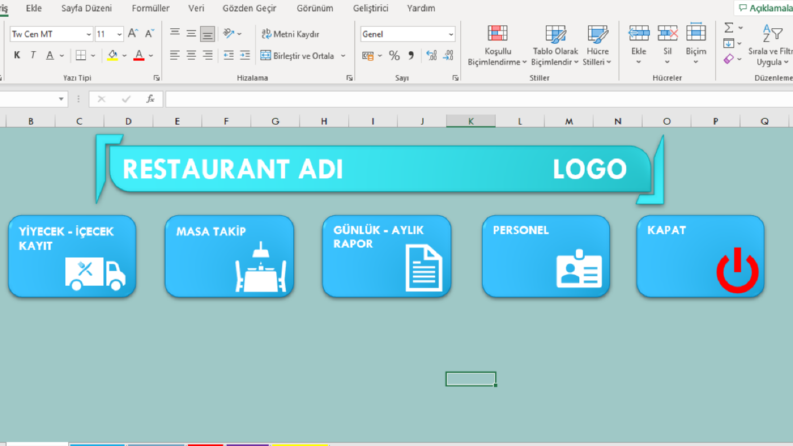Open text orientation options
Screen dimensions: 793x446
[232, 33]
